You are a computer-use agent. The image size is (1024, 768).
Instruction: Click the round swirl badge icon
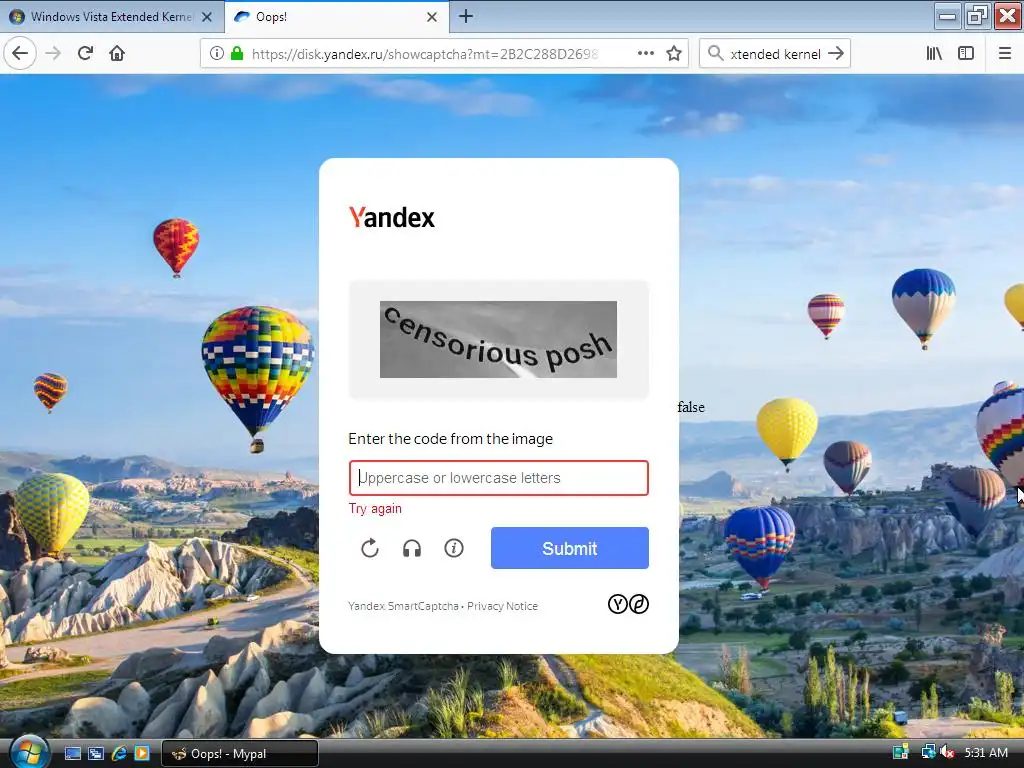click(639, 604)
